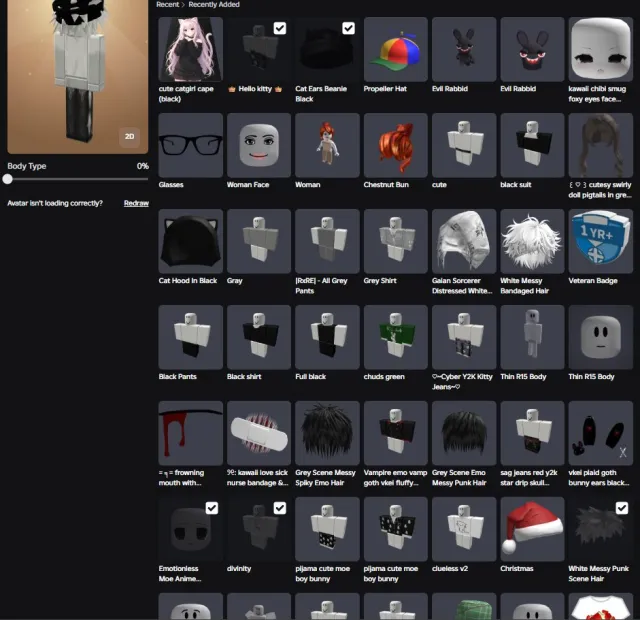The height and width of the screenshot is (620, 640).
Task: Click the 'Black Pants' item name
Action: pos(178,377)
